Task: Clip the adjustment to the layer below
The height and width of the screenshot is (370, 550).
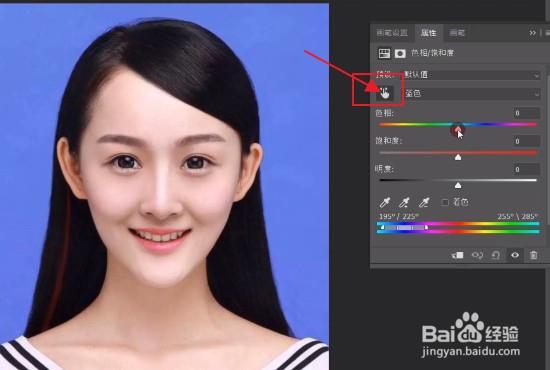Action: tap(457, 255)
